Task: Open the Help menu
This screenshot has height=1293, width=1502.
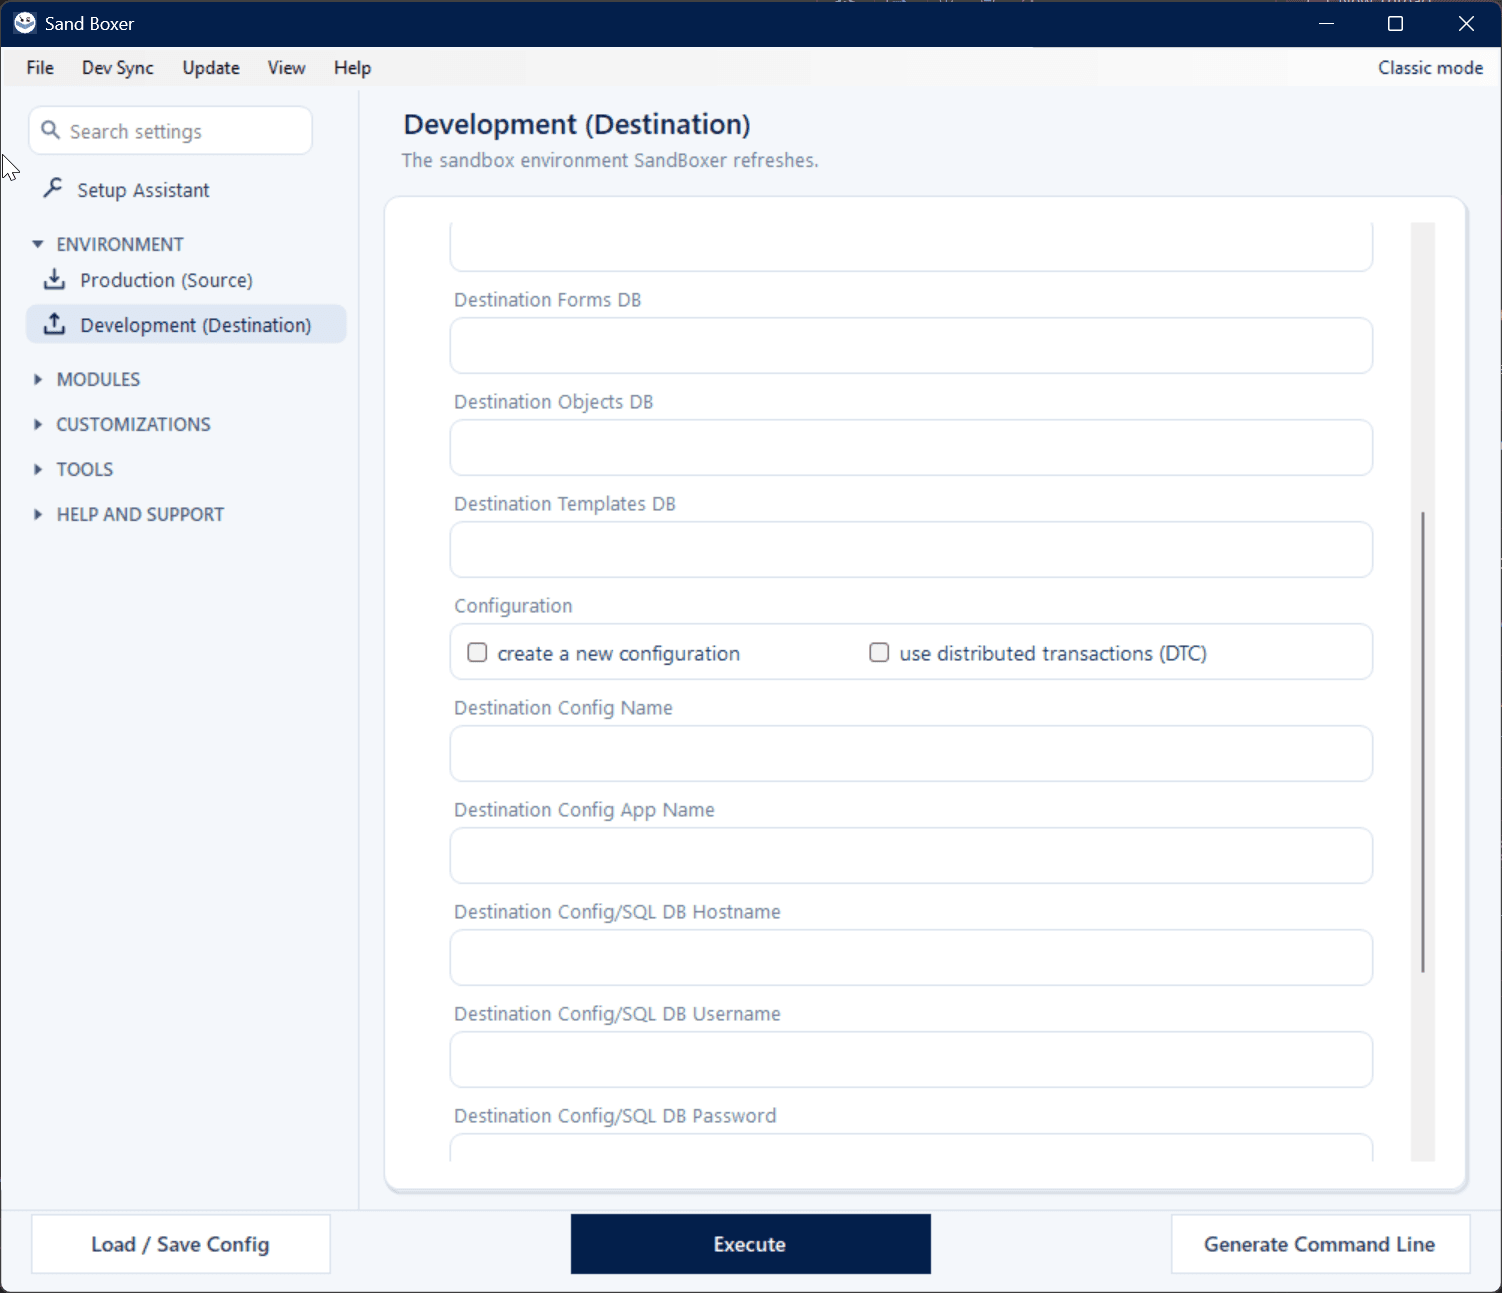Action: (352, 67)
